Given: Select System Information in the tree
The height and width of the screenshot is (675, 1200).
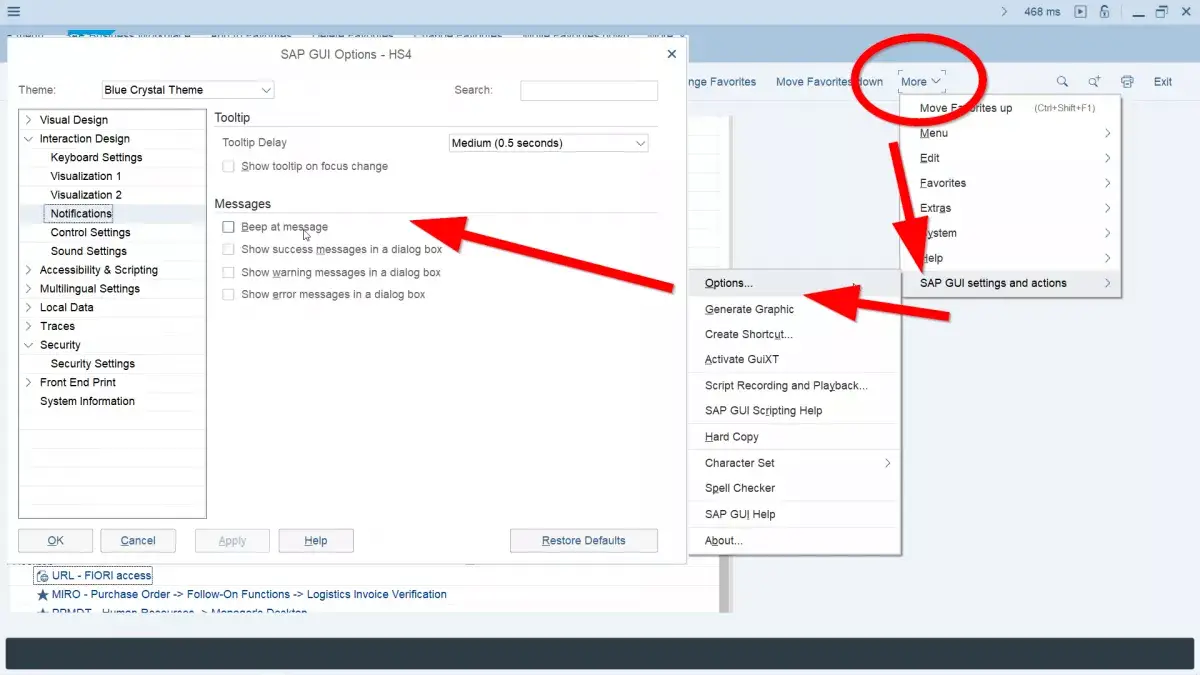Looking at the screenshot, I should (87, 402).
